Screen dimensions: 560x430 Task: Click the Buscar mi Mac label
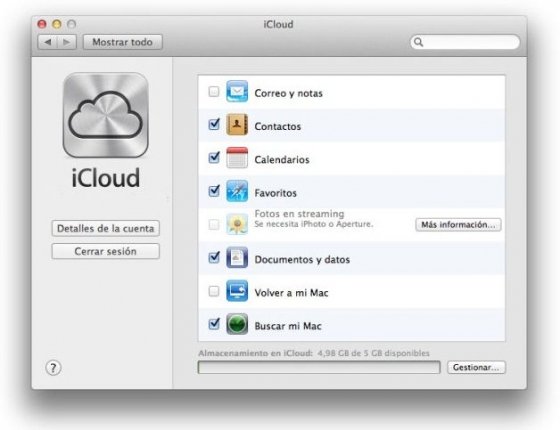pos(288,326)
